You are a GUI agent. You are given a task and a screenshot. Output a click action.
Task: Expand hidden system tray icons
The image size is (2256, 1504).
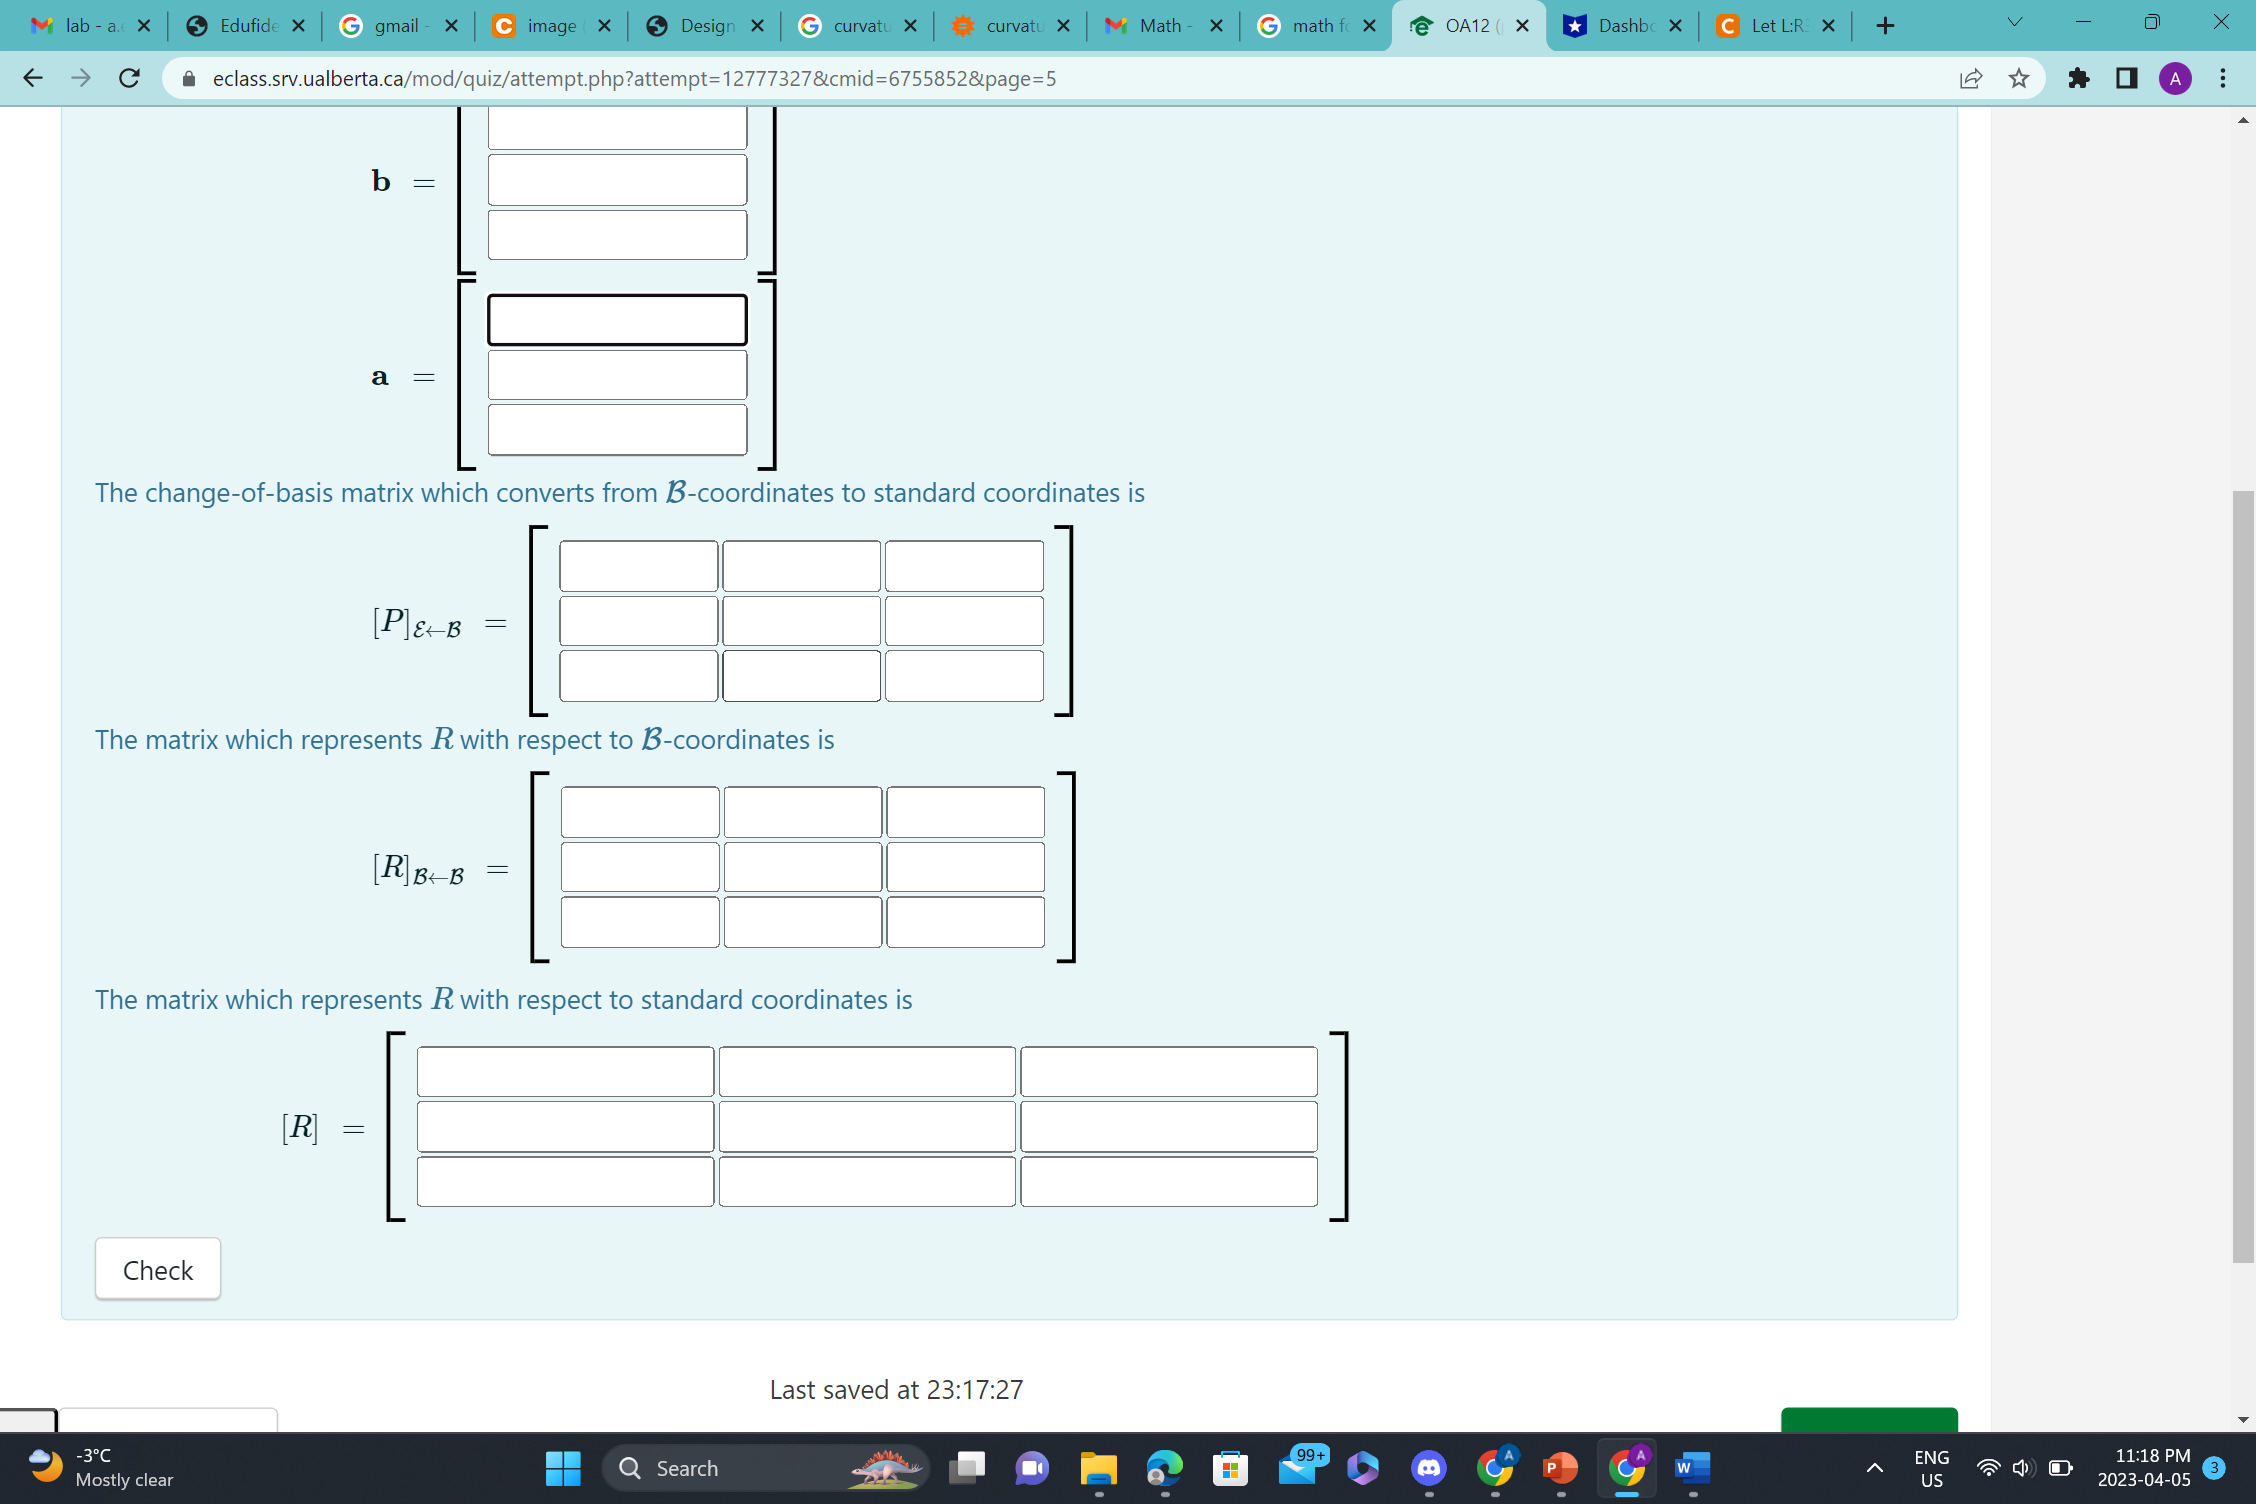[1873, 1468]
